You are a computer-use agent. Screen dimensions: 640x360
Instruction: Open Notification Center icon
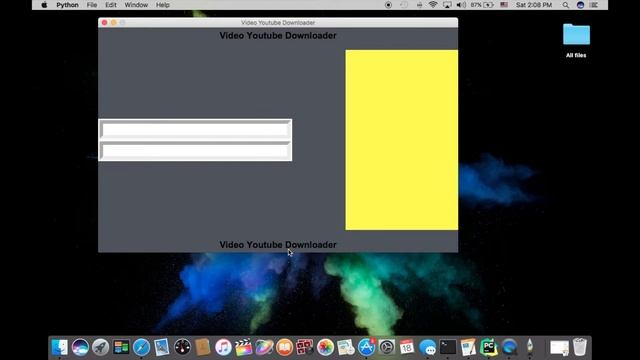[x=594, y=5]
